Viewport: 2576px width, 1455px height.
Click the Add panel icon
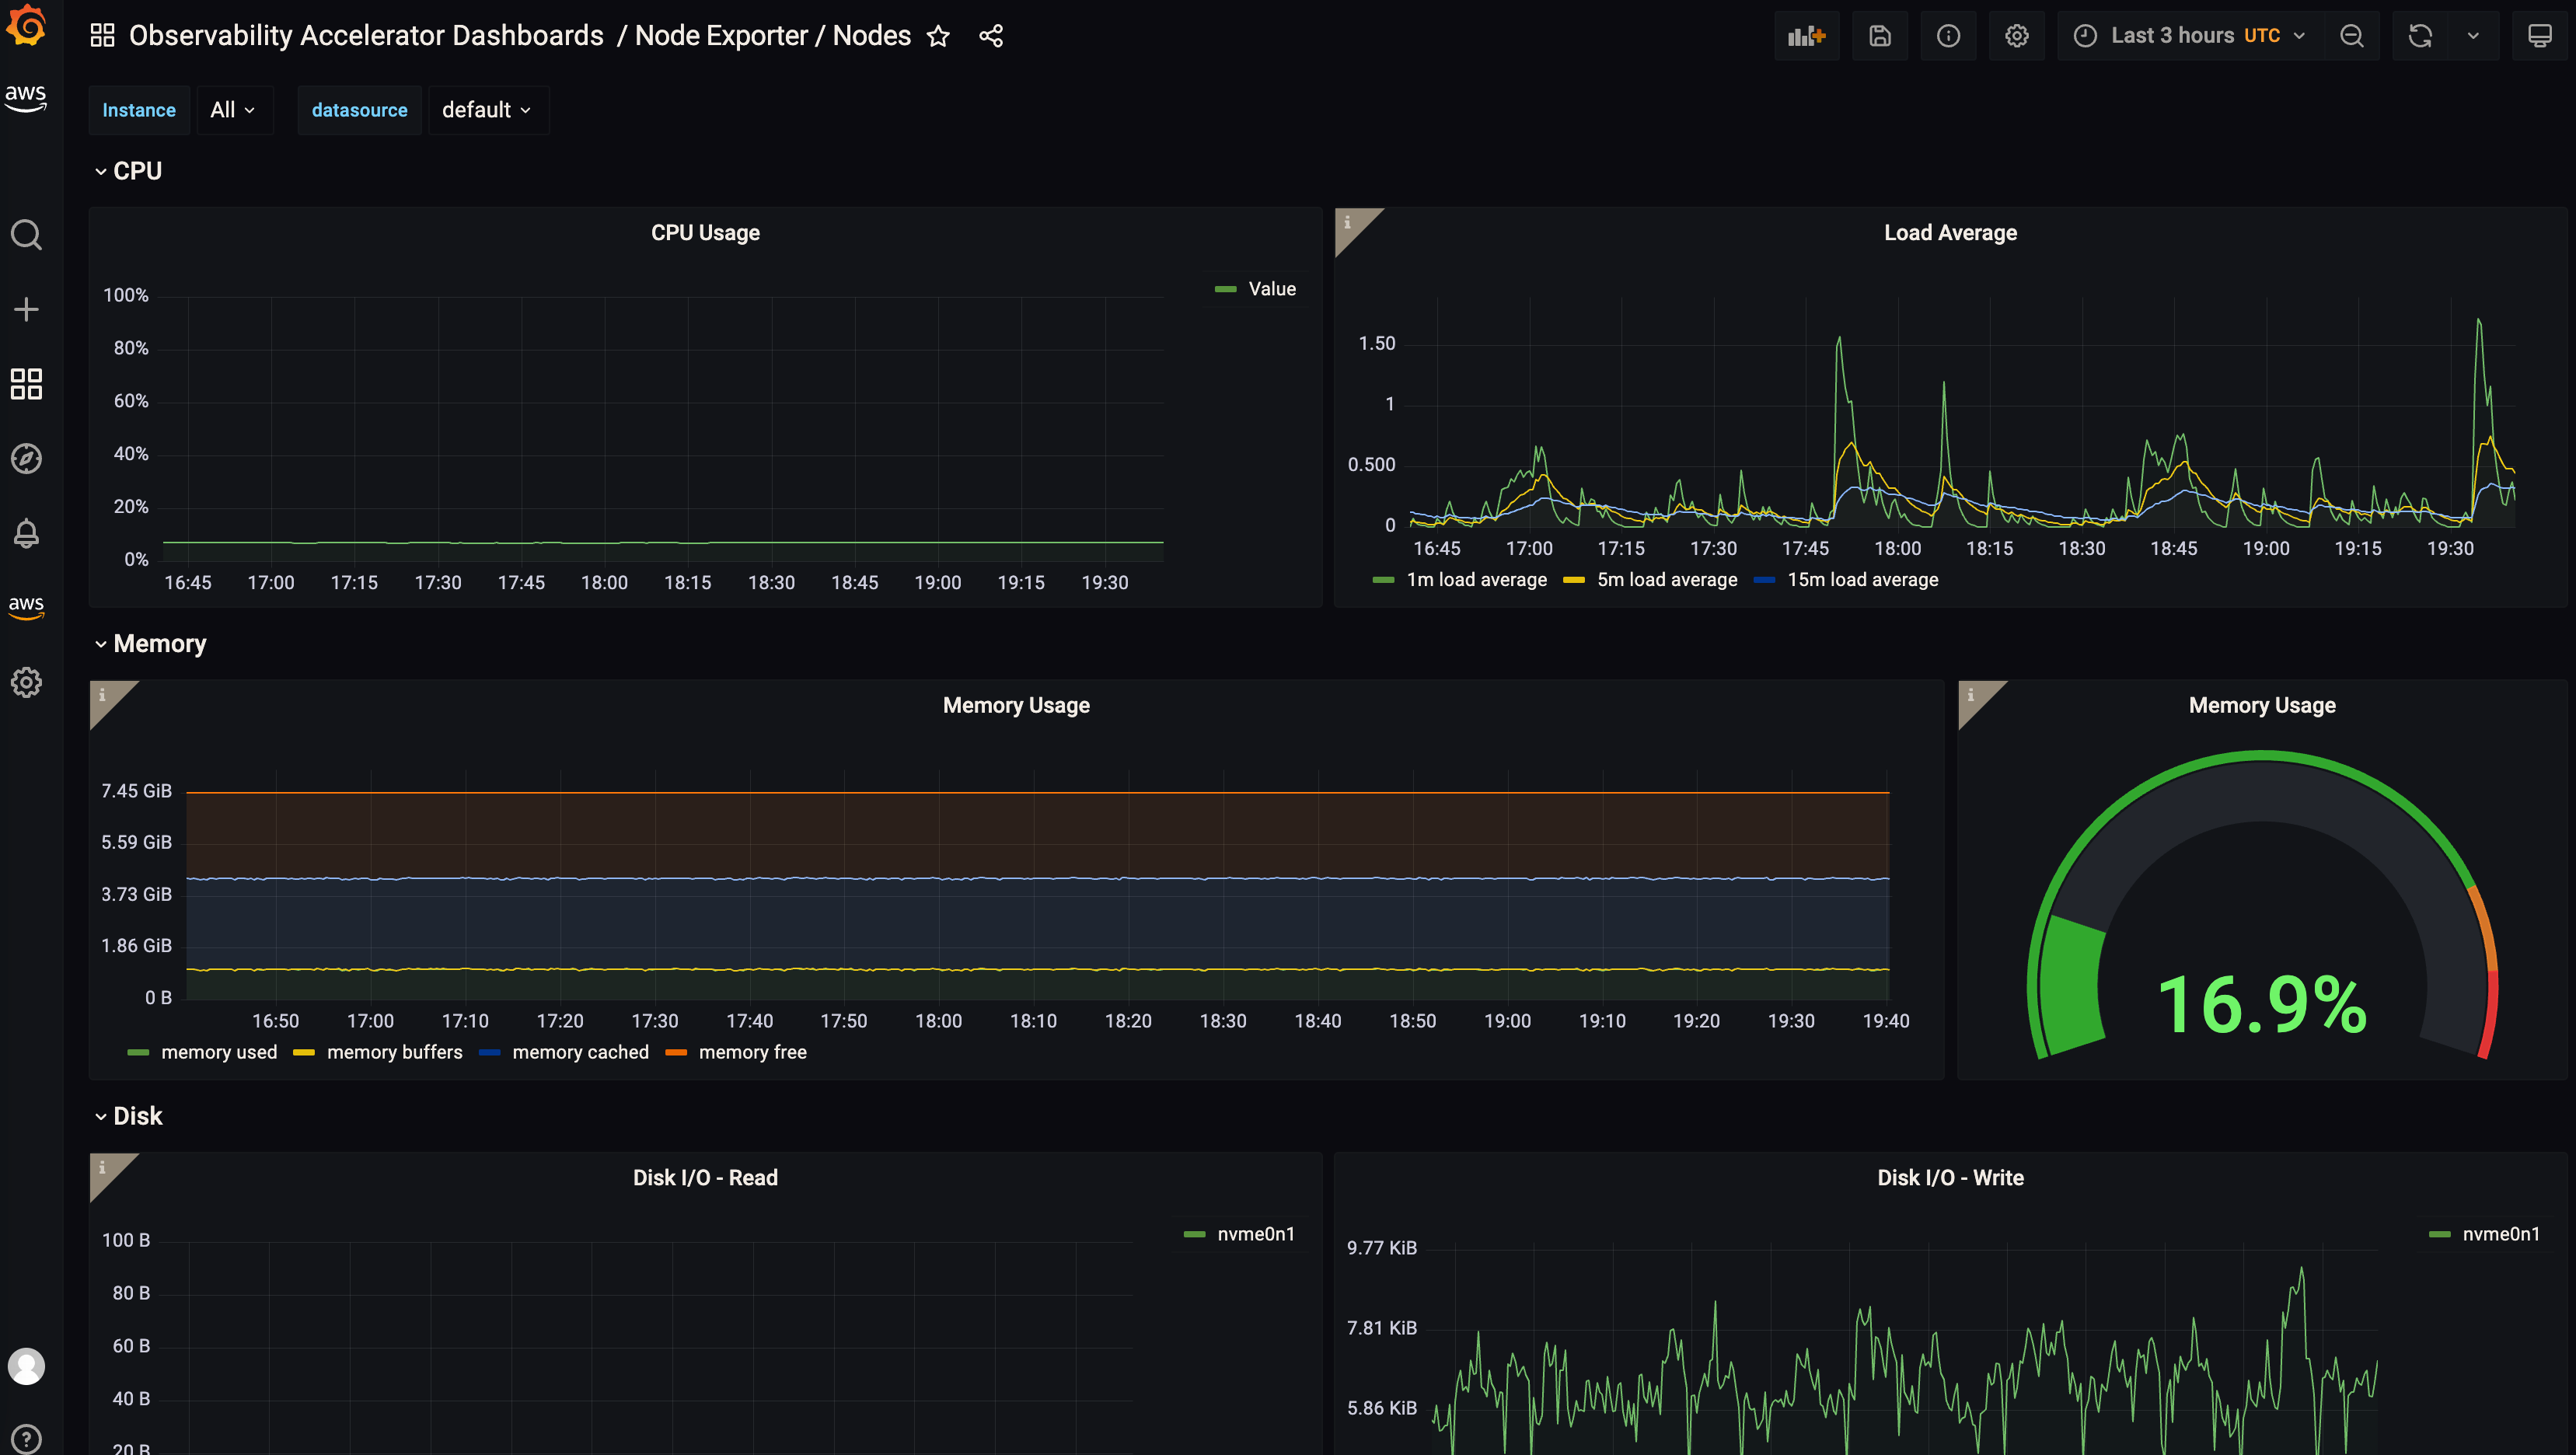(x=1806, y=36)
